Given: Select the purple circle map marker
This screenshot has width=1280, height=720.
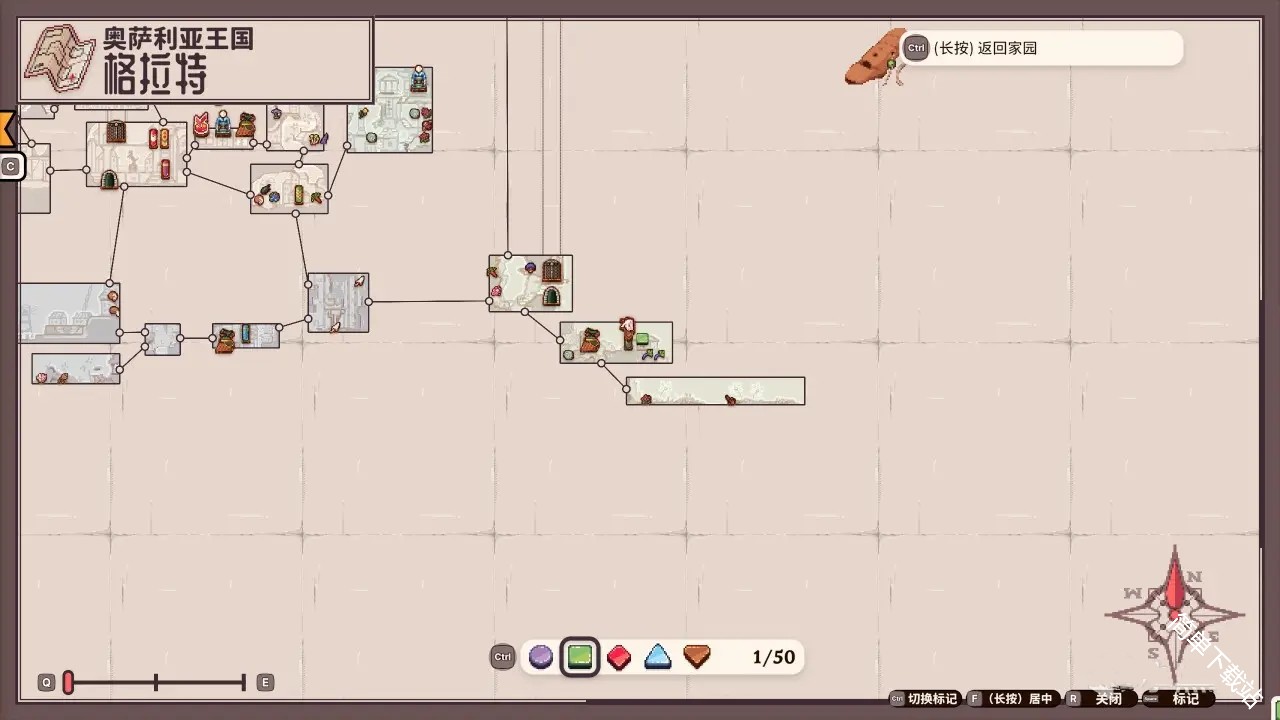Looking at the screenshot, I should 541,657.
